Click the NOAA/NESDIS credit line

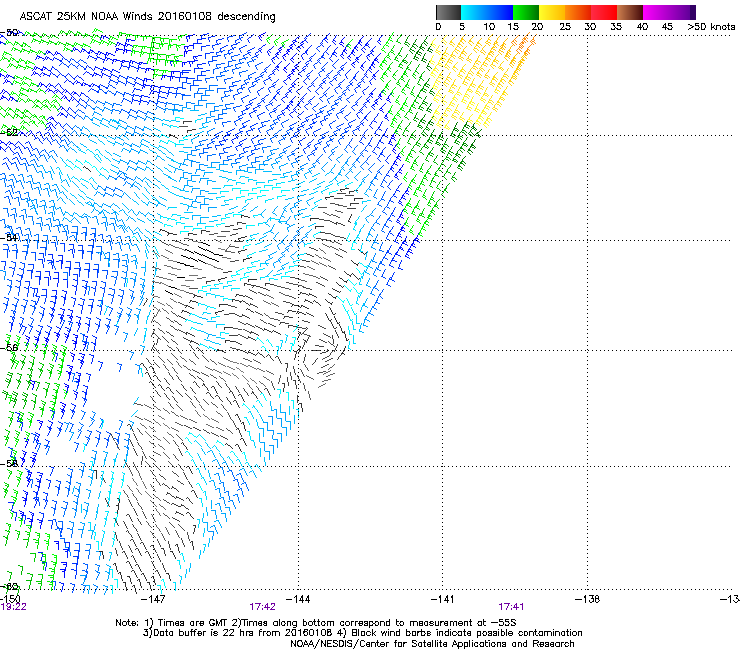432,644
